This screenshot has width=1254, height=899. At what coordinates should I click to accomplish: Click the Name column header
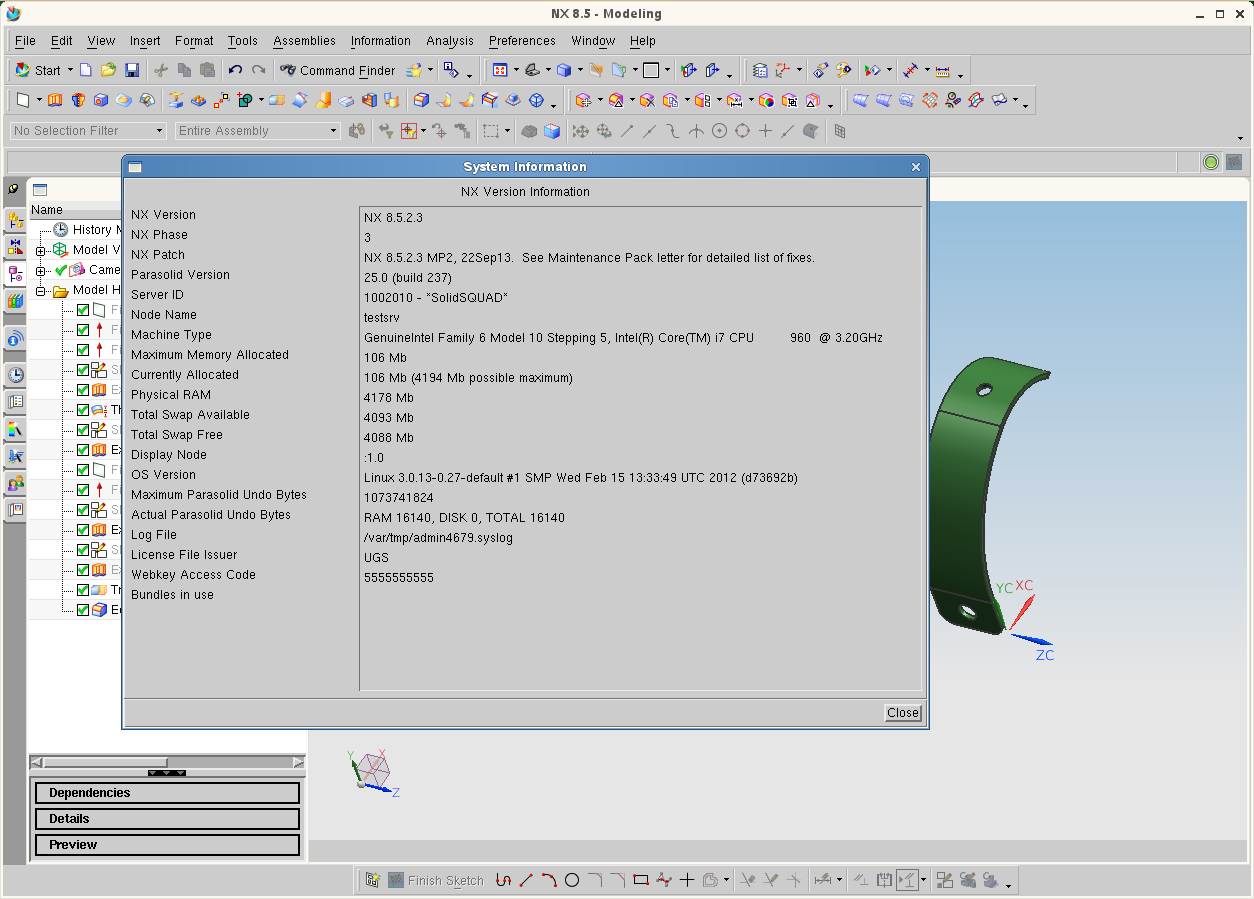click(75, 210)
